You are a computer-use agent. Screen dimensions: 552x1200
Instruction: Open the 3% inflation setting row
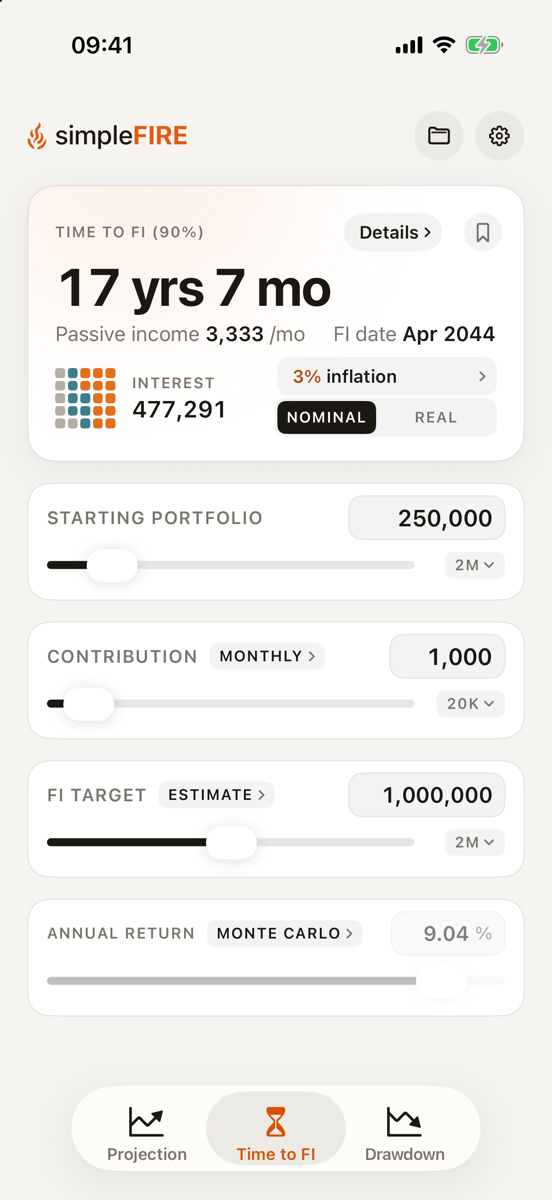pos(386,377)
